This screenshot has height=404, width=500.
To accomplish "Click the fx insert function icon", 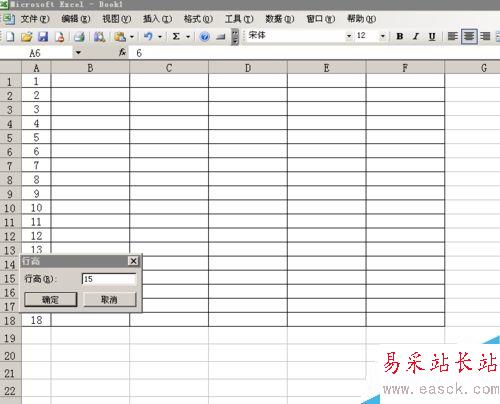I will click(x=123, y=52).
